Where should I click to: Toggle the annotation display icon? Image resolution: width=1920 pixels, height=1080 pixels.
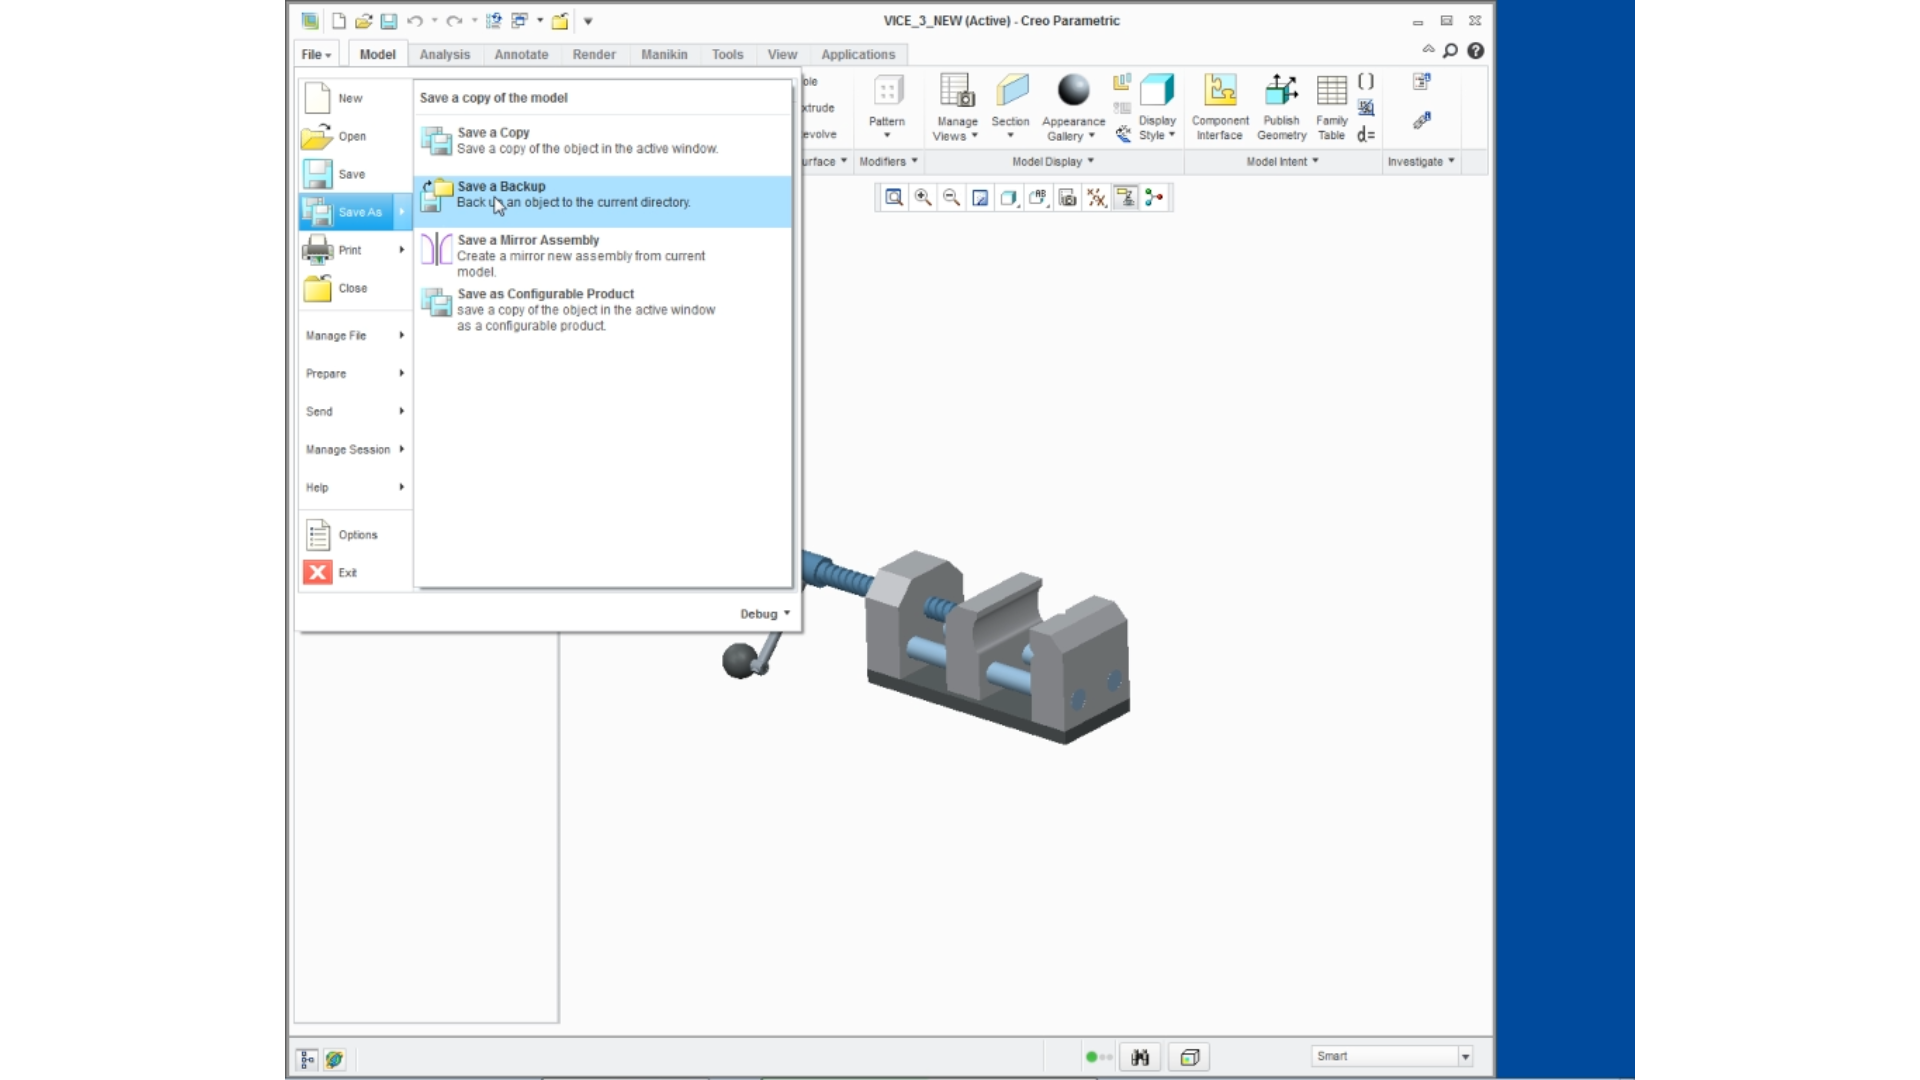click(x=1126, y=198)
